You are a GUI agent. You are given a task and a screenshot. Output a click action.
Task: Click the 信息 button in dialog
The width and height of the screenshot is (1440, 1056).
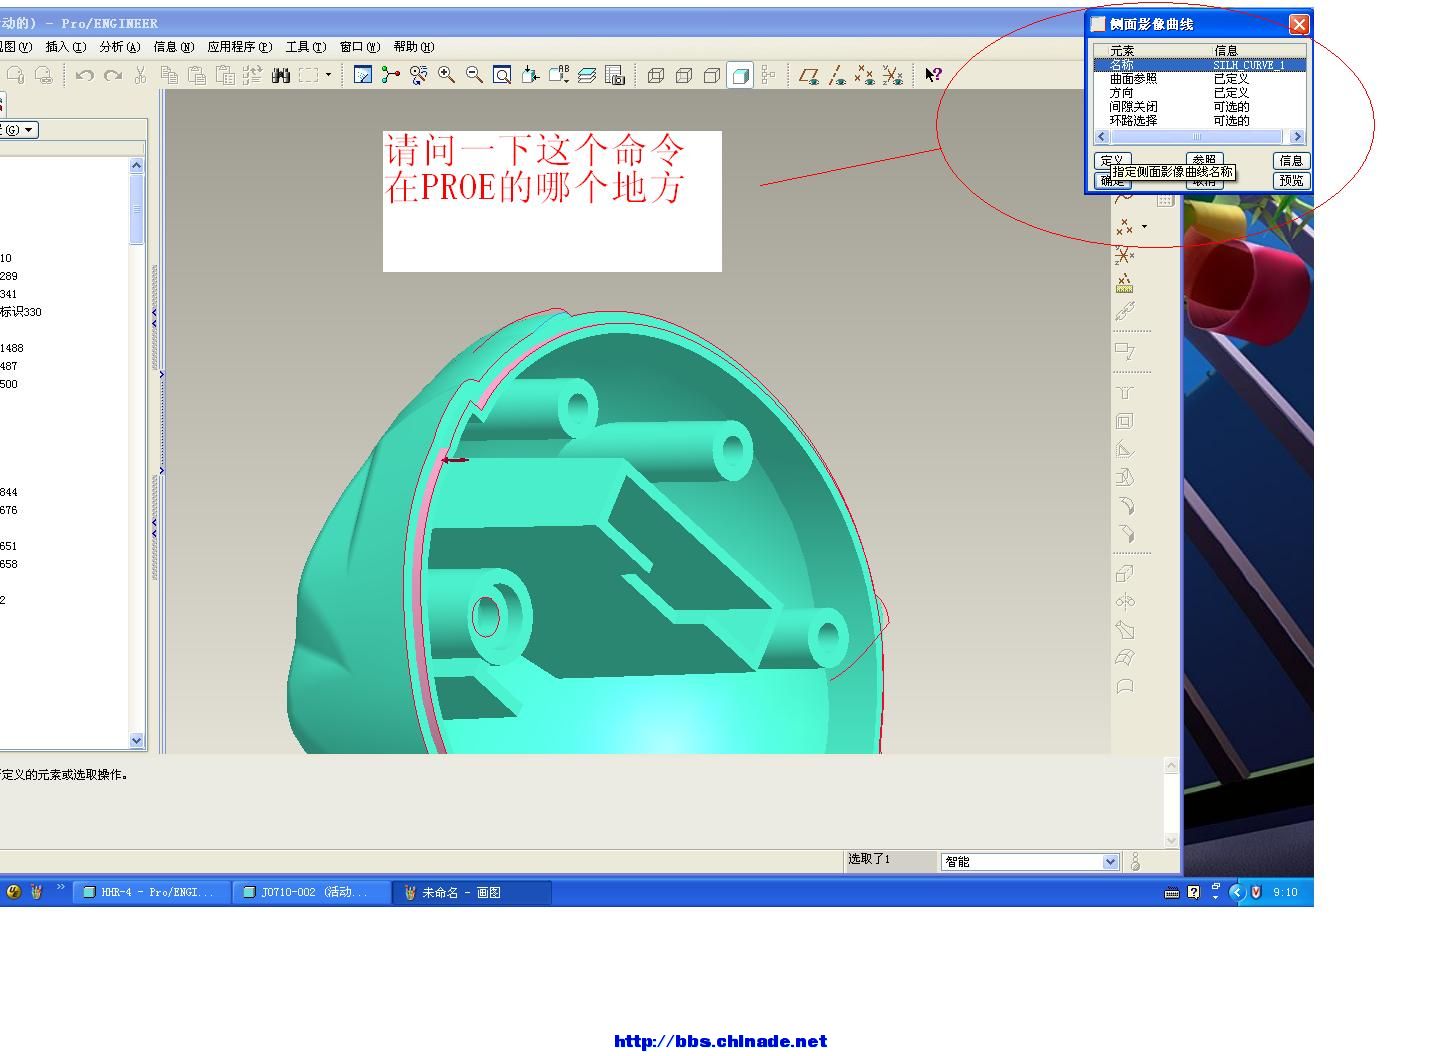(1291, 160)
